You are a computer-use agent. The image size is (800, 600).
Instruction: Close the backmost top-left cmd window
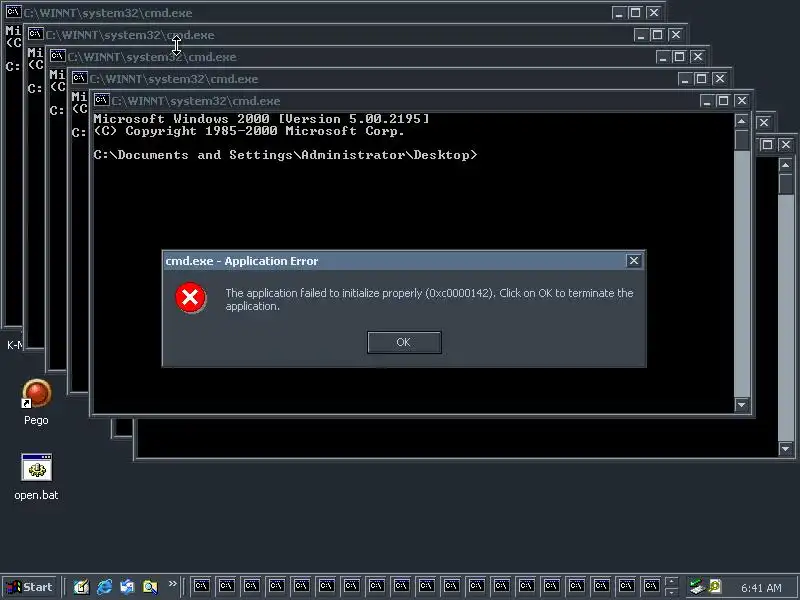click(654, 13)
